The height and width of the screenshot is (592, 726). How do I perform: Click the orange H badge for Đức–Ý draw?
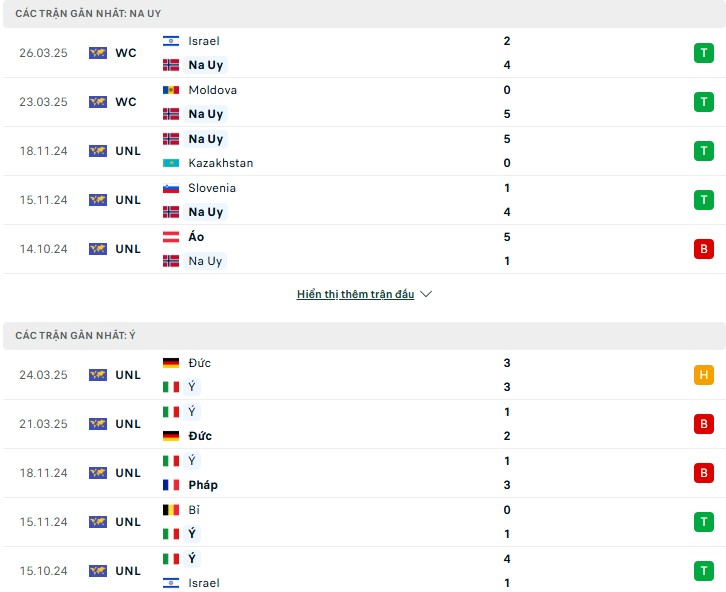[x=704, y=375]
